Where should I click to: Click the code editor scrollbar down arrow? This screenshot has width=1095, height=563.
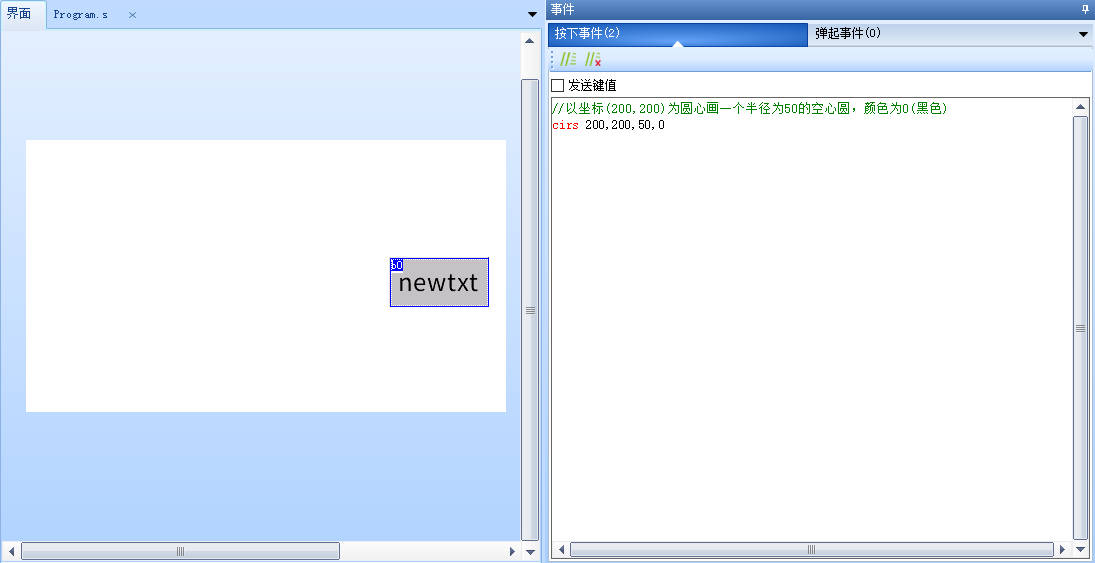click(1080, 549)
